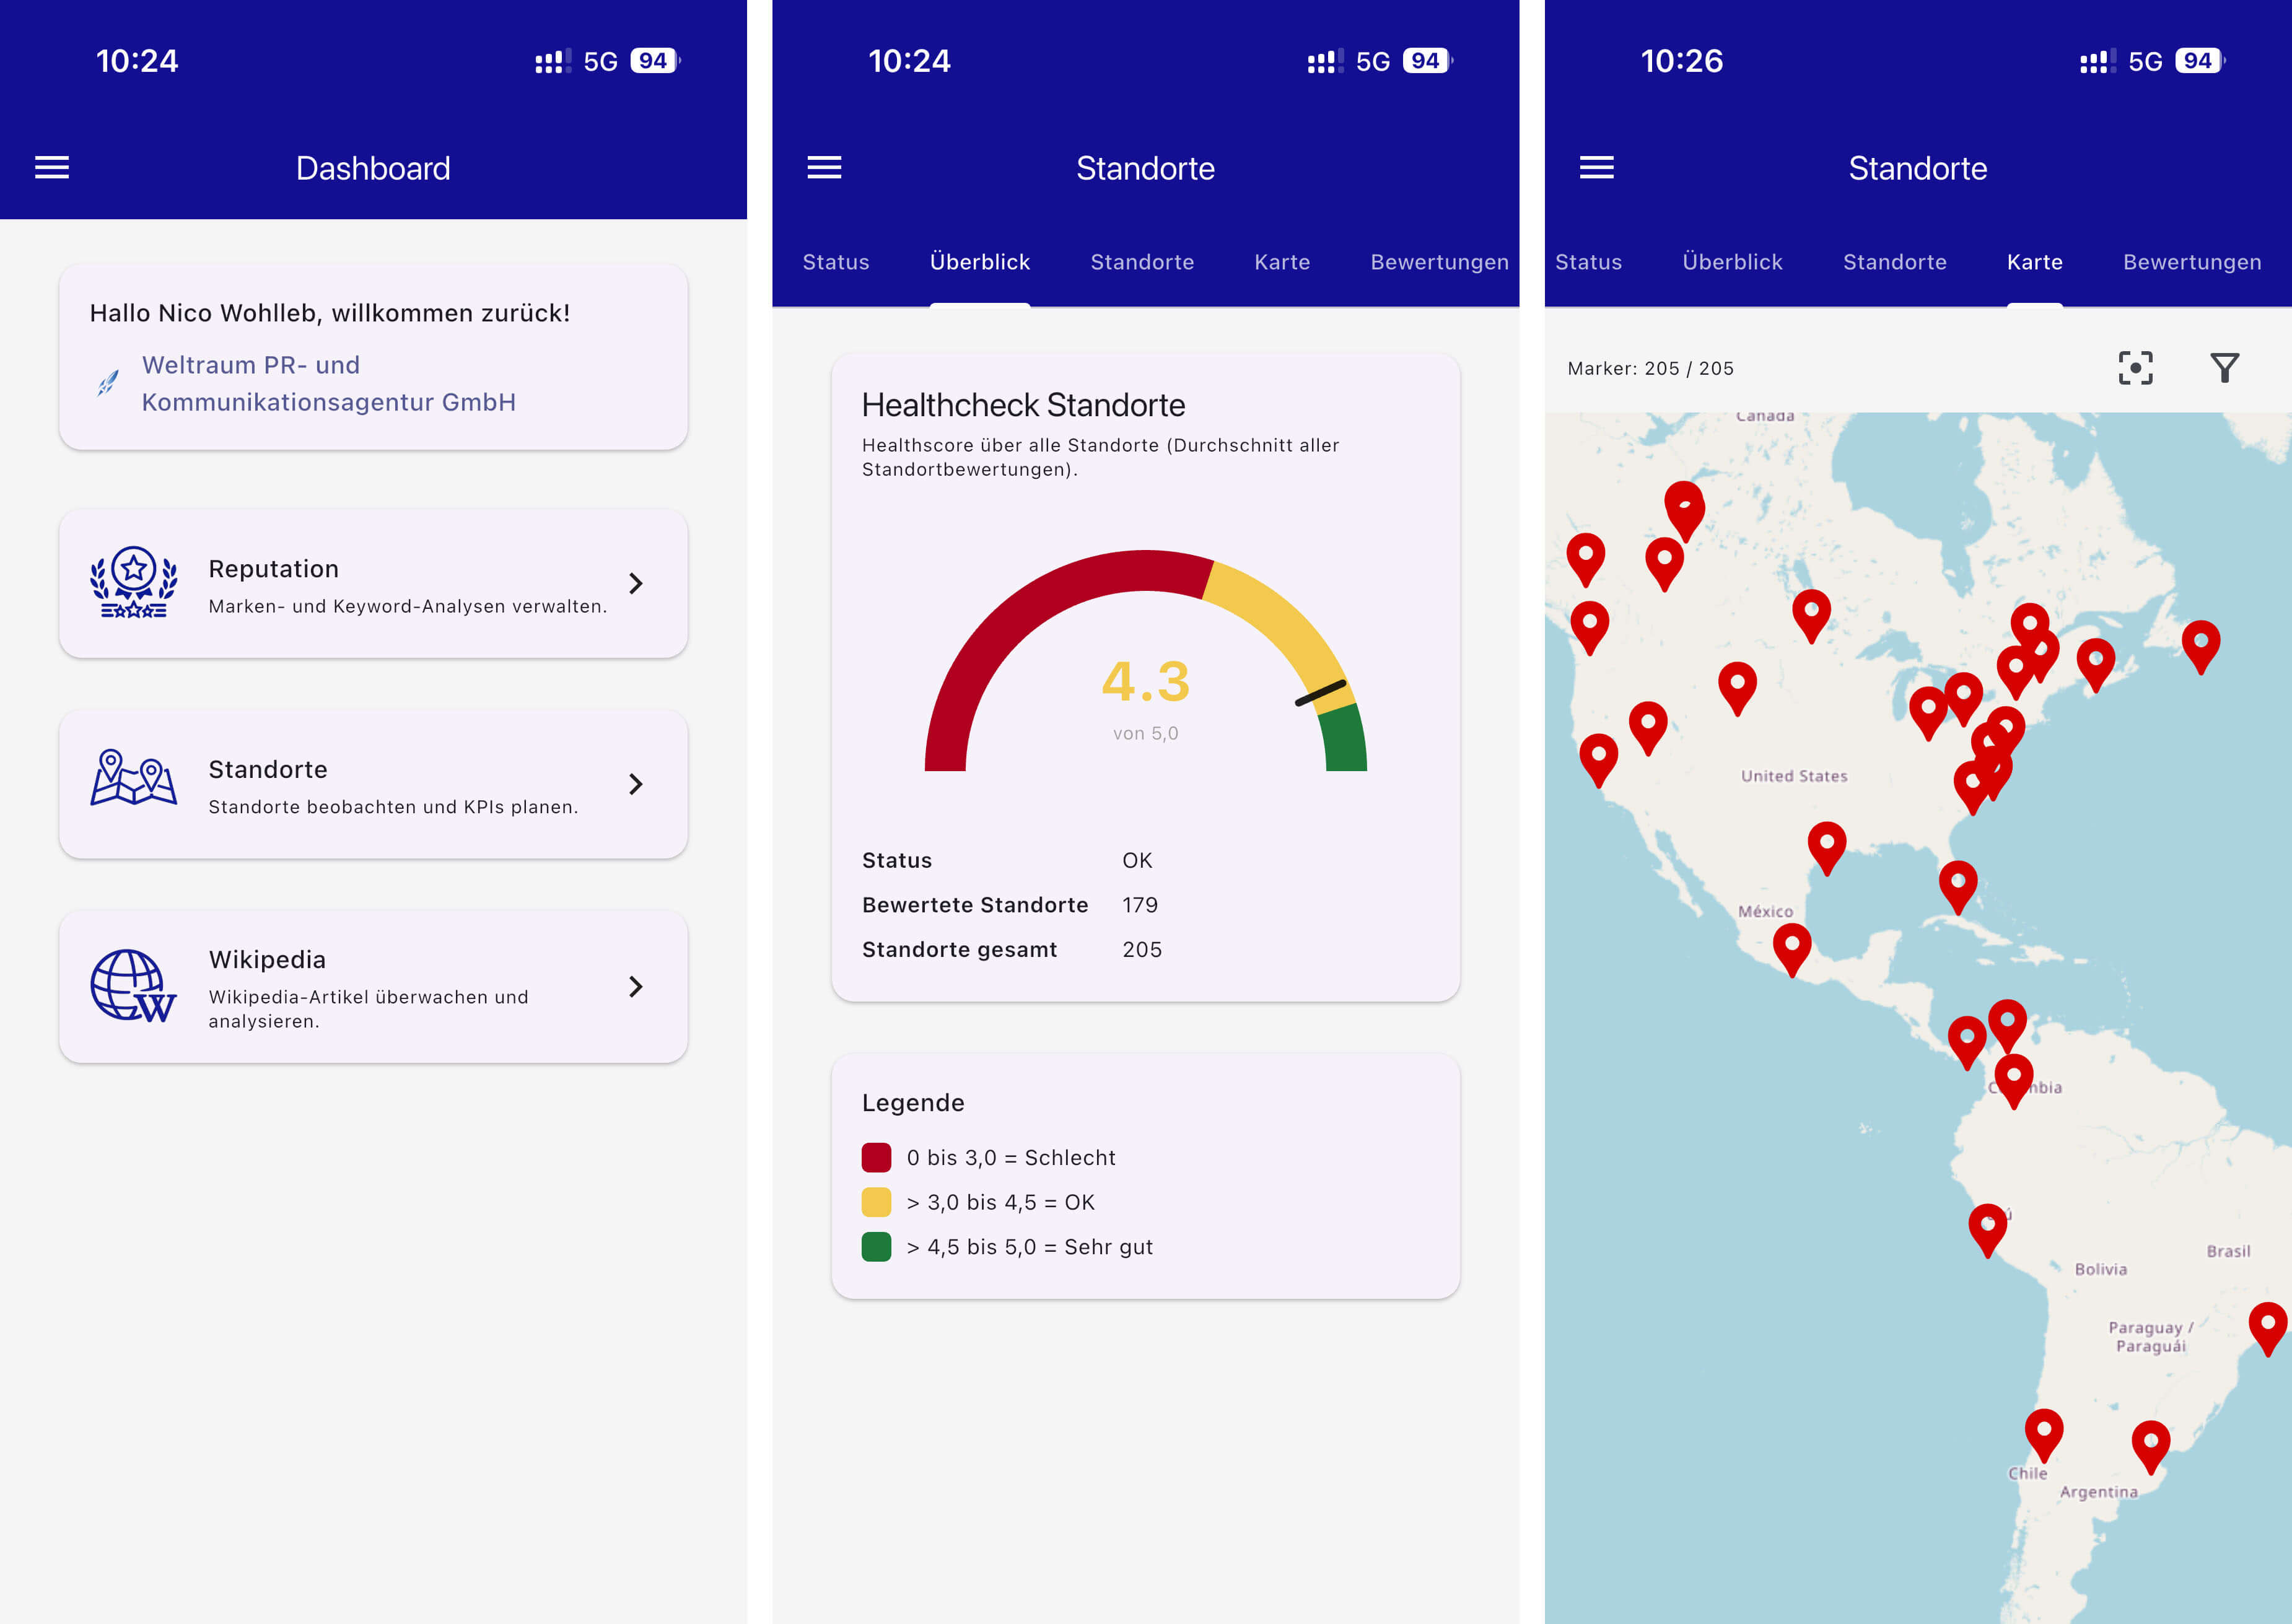Tap the yellow OK legend swatch
Viewport: 2292px width, 1624px height.
tap(876, 1202)
